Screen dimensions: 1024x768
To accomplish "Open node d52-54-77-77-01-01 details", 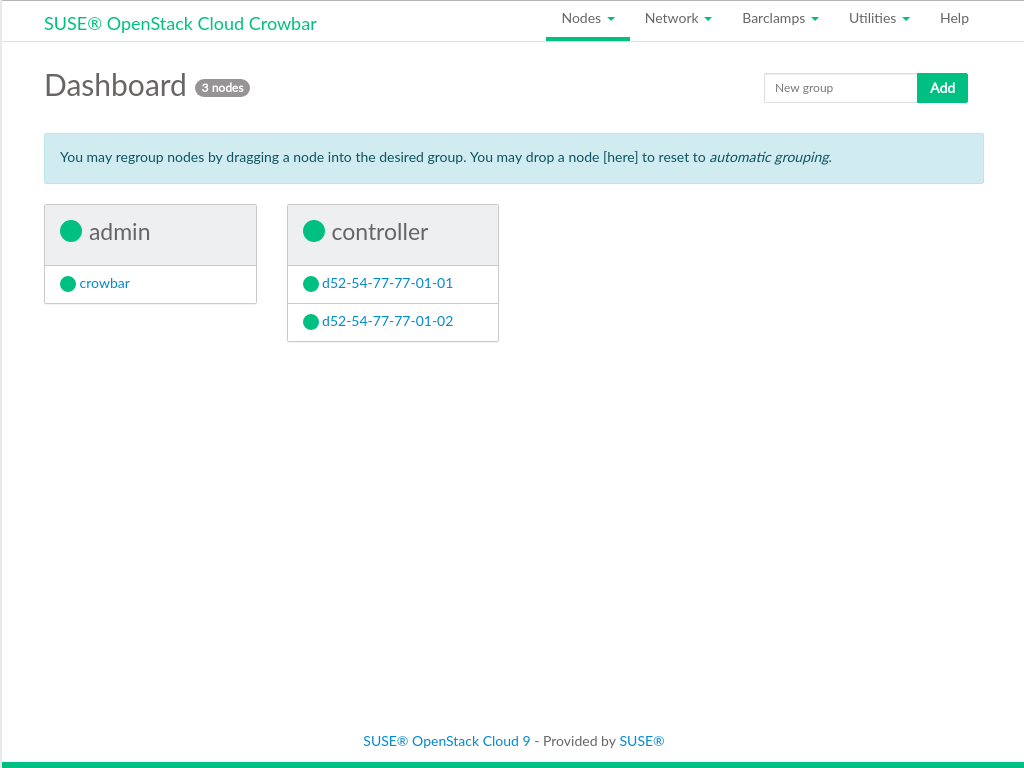I will click(387, 284).
